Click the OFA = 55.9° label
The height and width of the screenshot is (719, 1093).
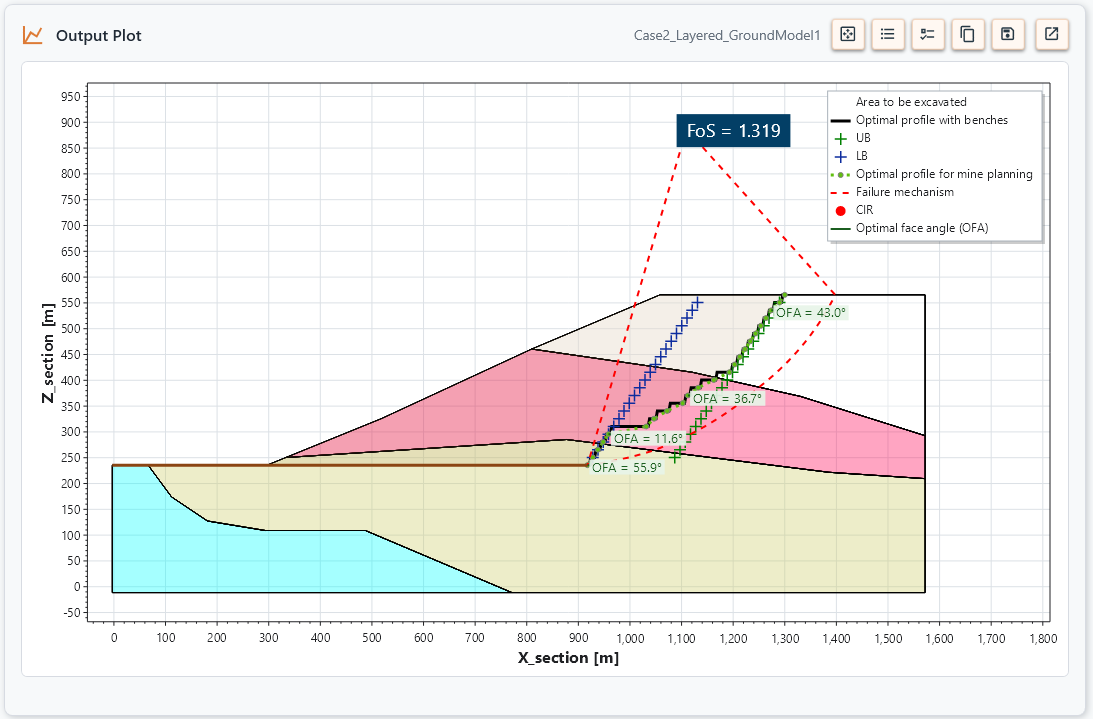[x=627, y=468]
